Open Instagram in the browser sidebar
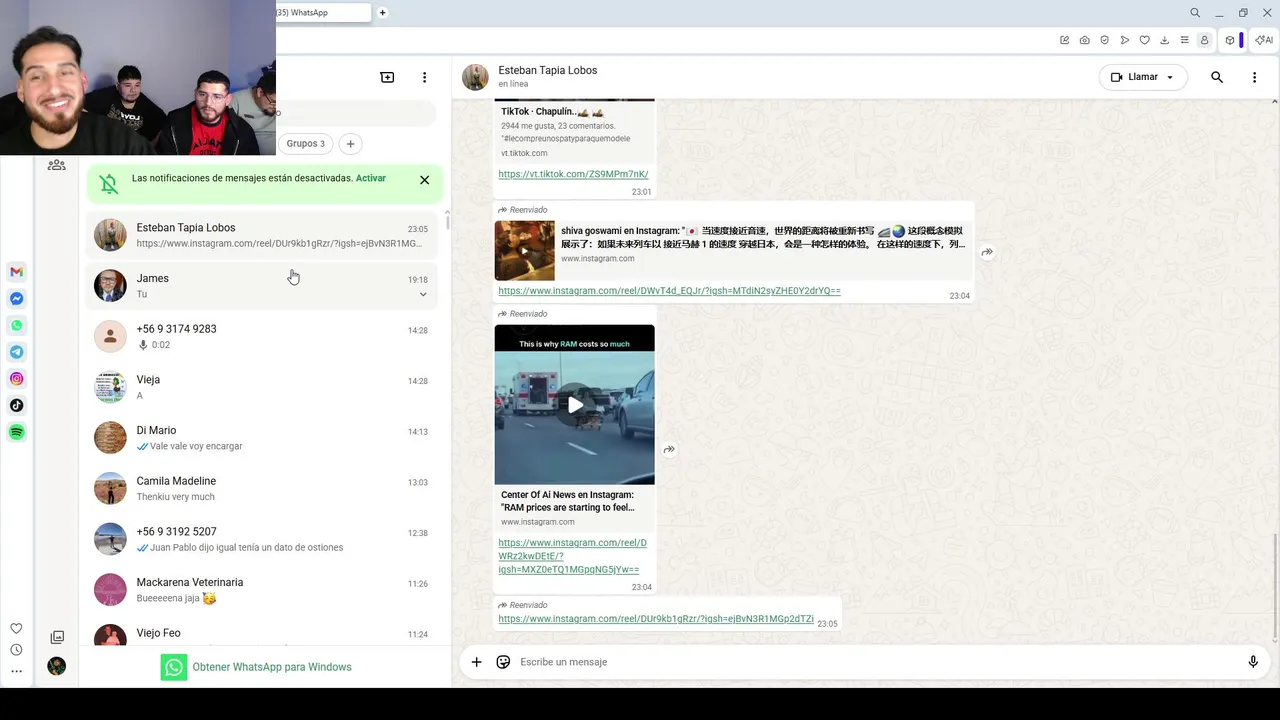The height and width of the screenshot is (720, 1280). coord(16,379)
